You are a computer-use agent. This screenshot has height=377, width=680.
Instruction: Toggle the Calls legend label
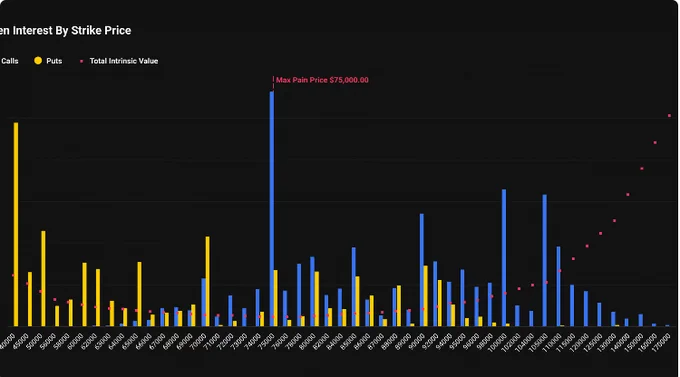click(9, 61)
